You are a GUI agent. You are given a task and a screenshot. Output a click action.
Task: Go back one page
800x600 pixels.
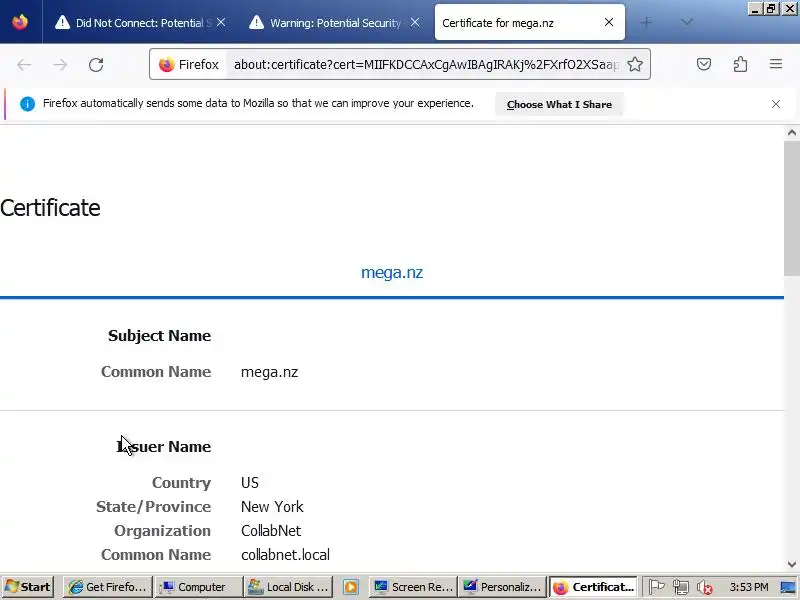(24, 65)
